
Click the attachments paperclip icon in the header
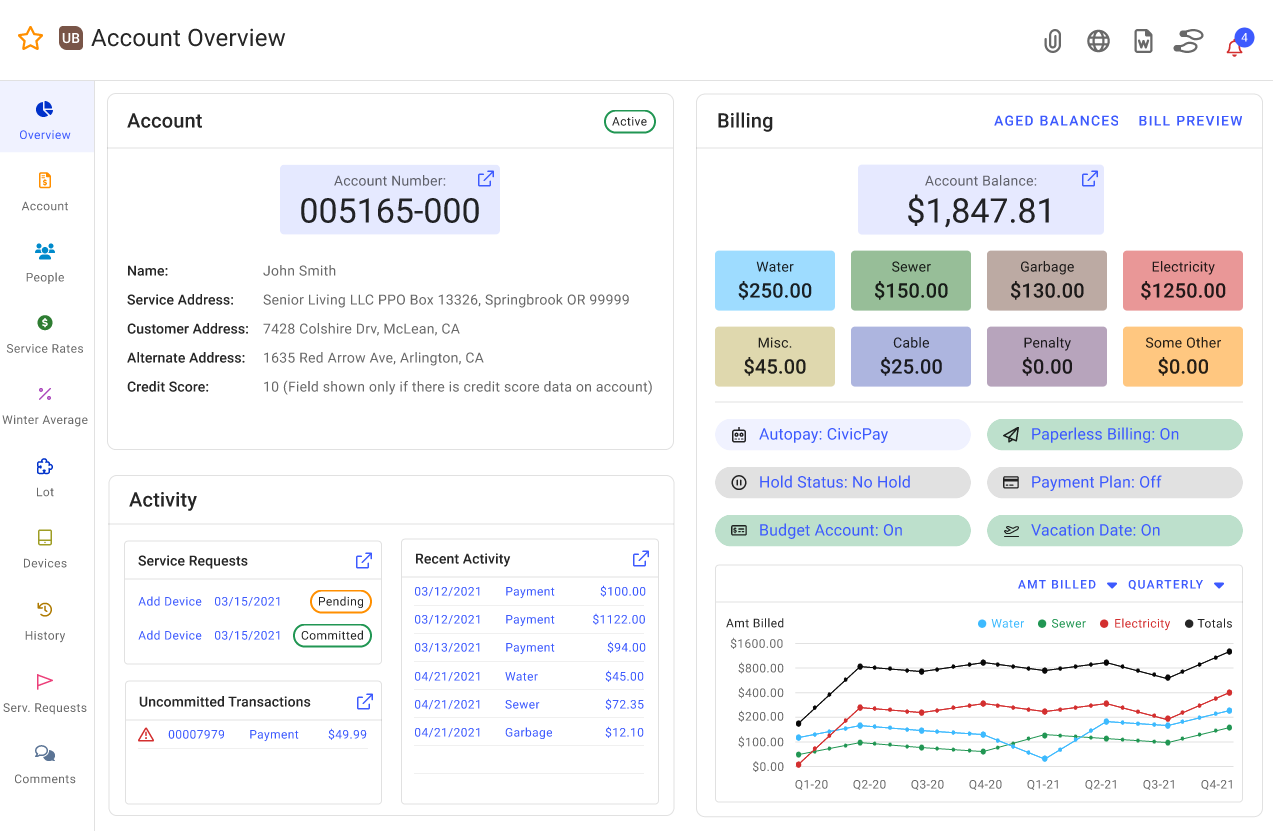(x=1052, y=41)
